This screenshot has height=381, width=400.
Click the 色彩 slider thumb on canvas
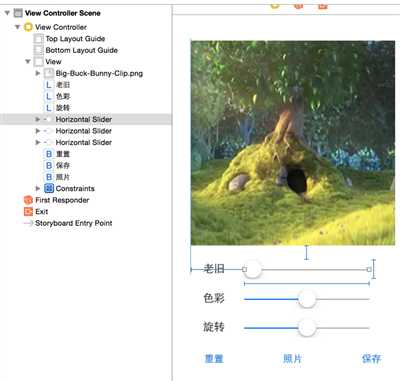coord(307,299)
